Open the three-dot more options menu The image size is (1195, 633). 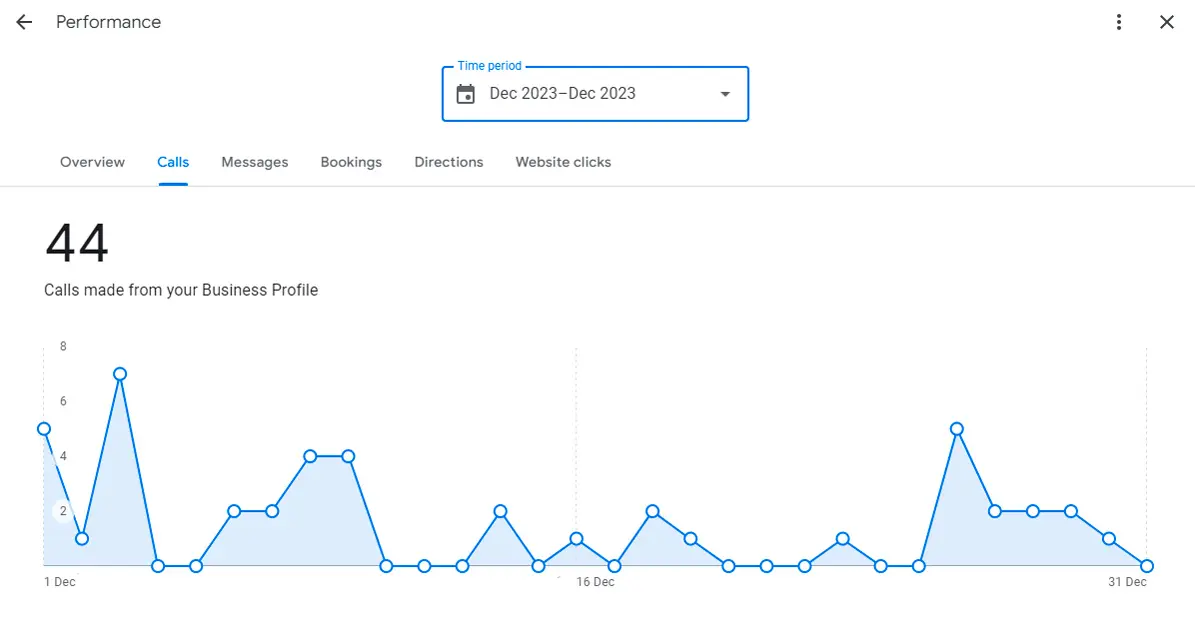click(1119, 22)
